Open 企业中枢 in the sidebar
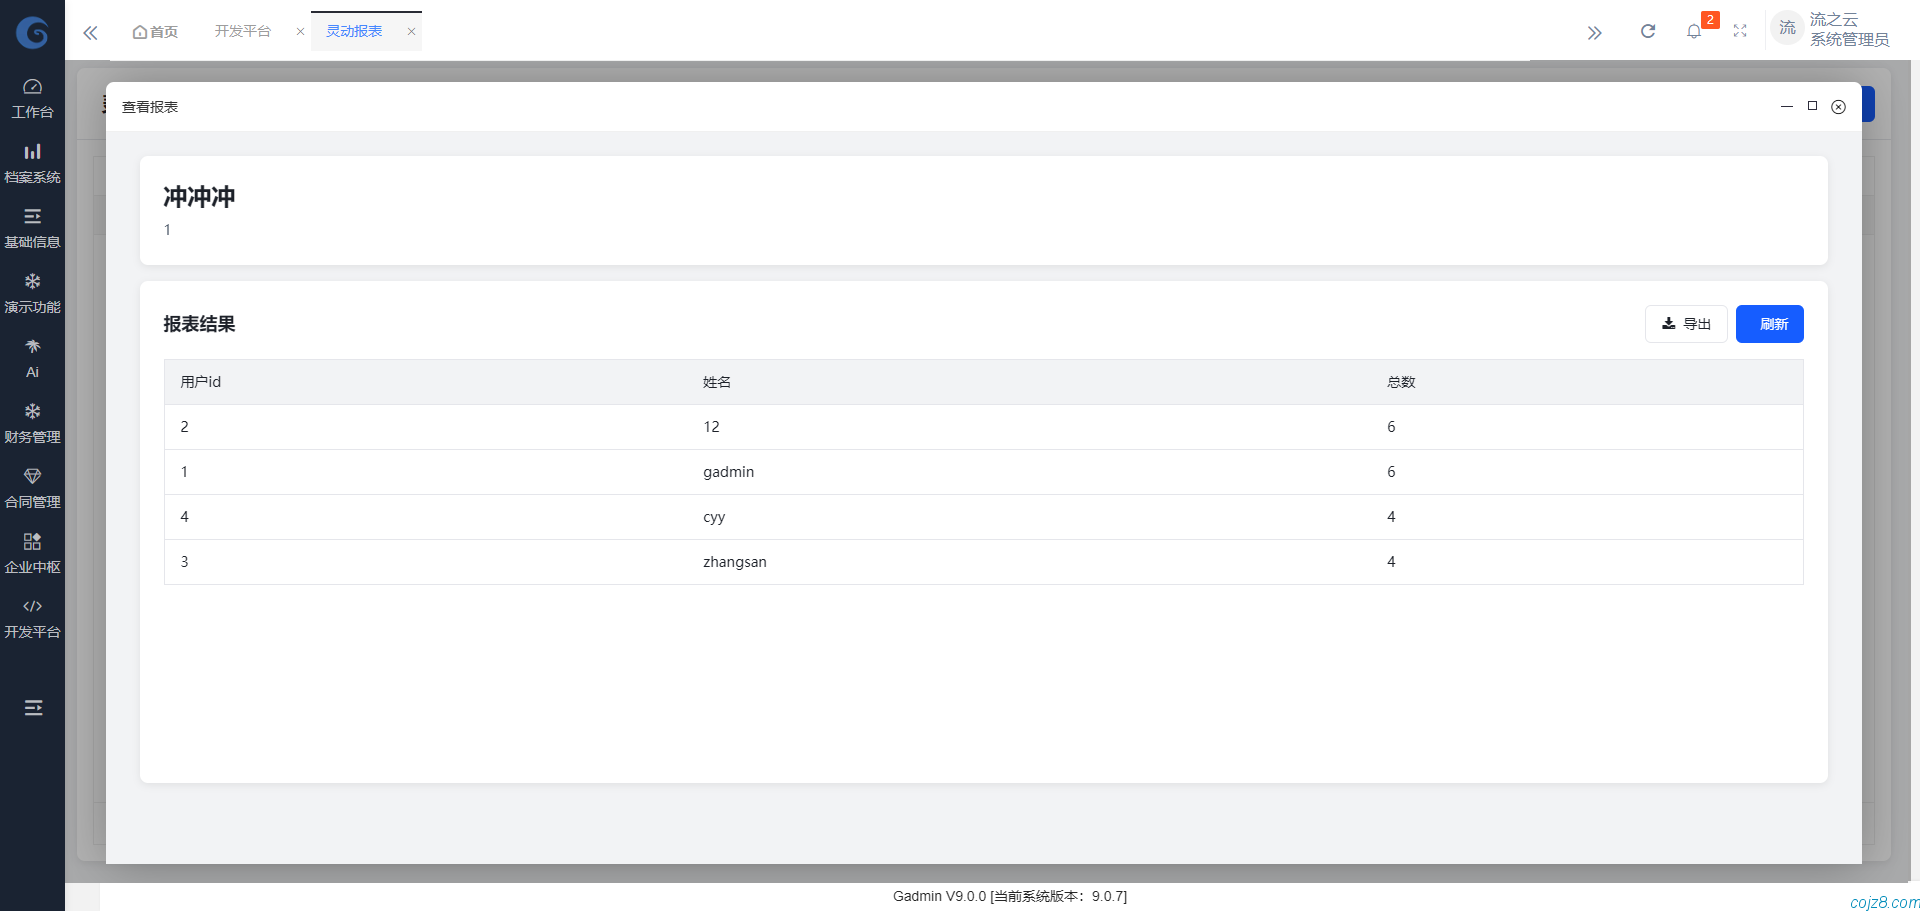 [32, 553]
